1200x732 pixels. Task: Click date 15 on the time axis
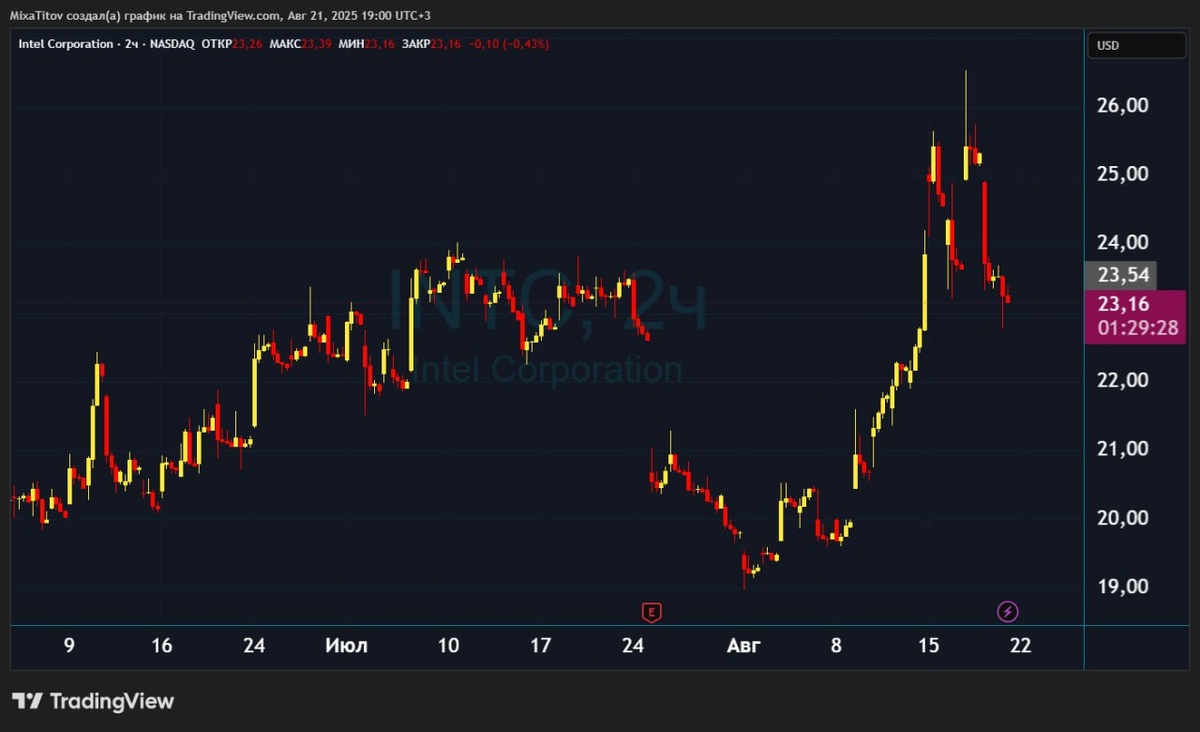pos(928,646)
